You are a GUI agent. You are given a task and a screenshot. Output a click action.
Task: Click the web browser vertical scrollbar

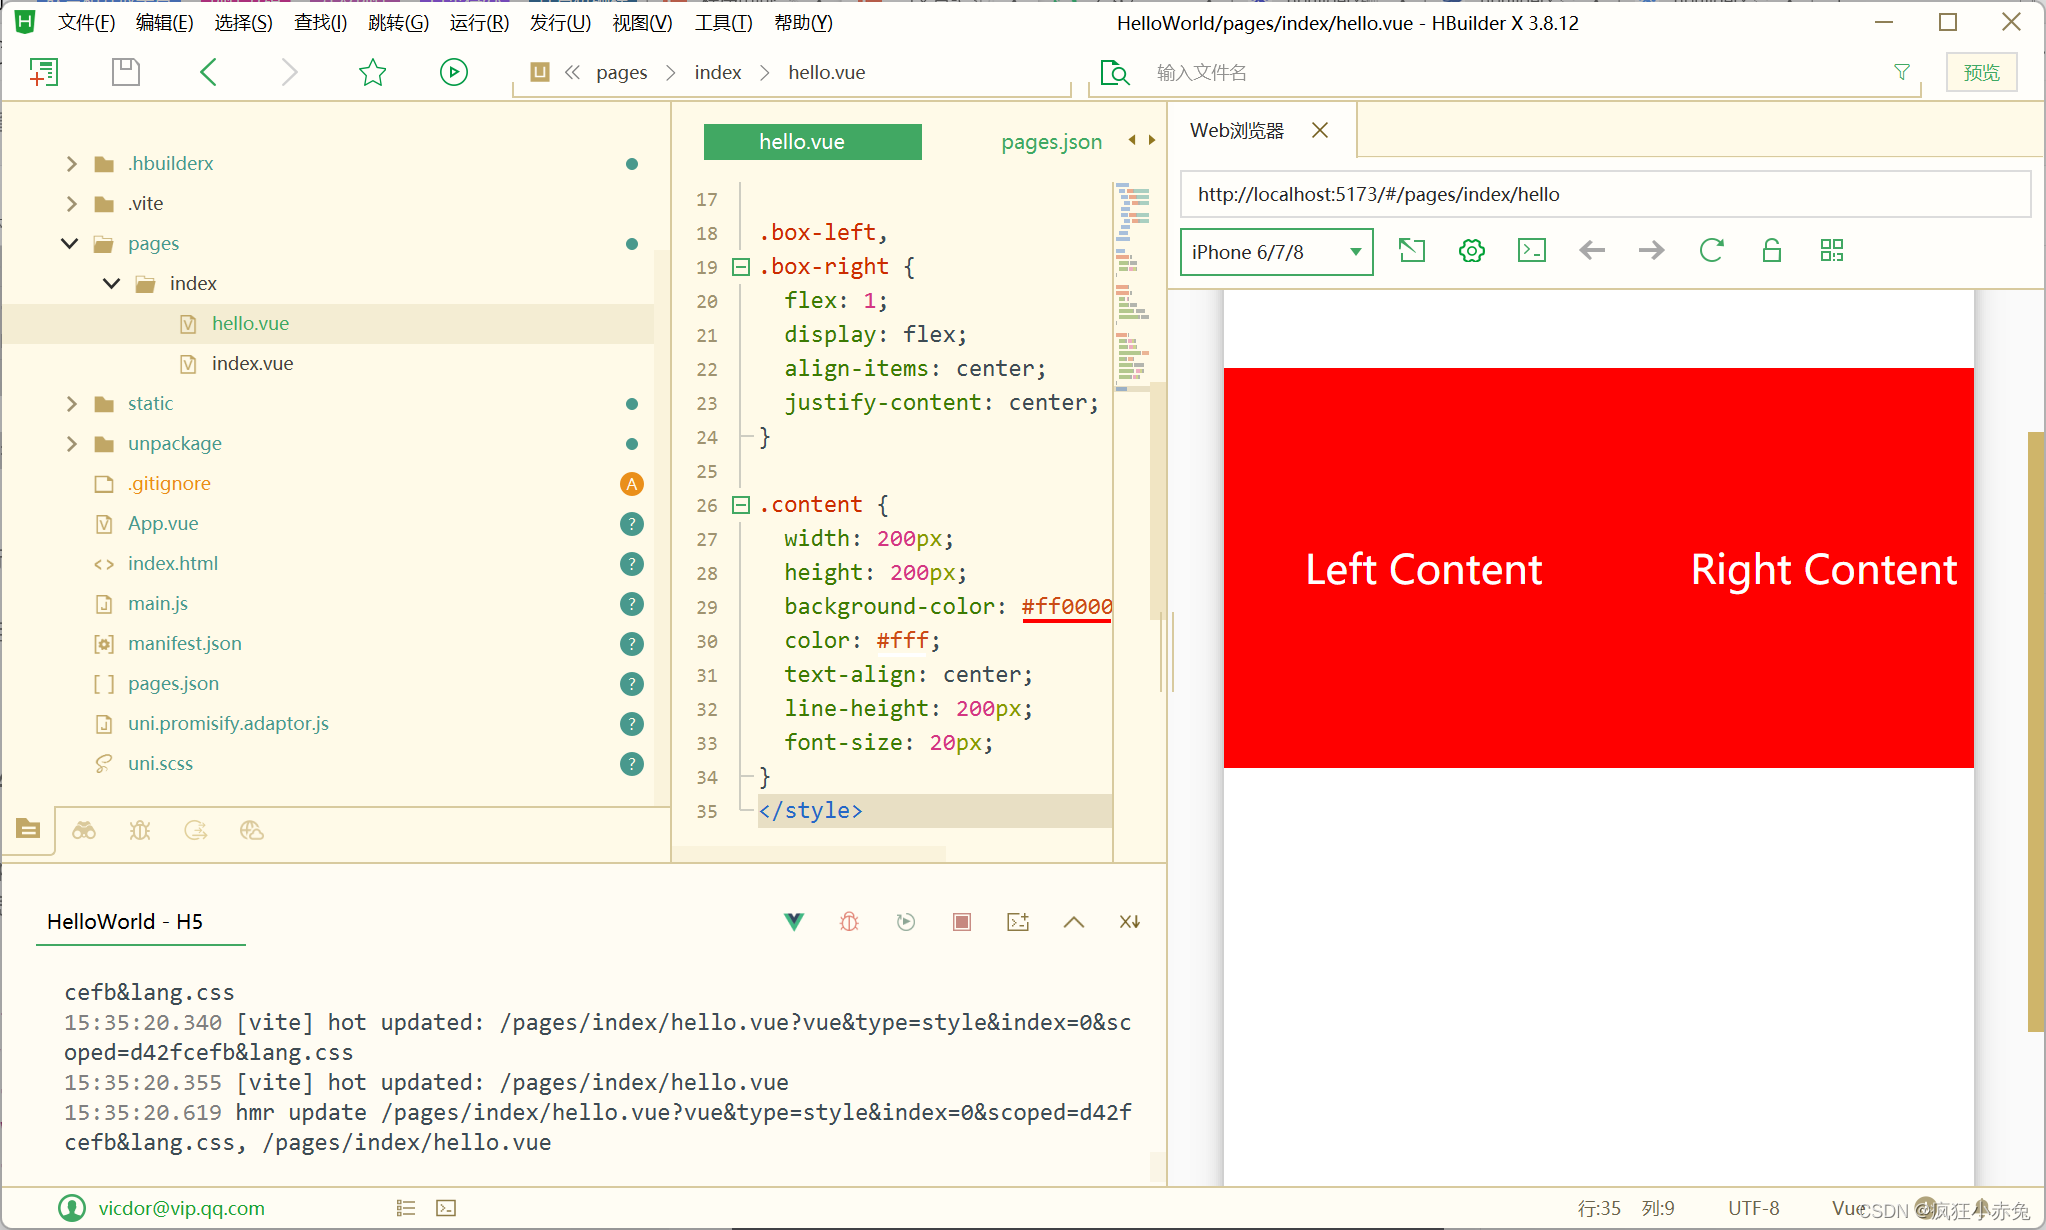2035,731
